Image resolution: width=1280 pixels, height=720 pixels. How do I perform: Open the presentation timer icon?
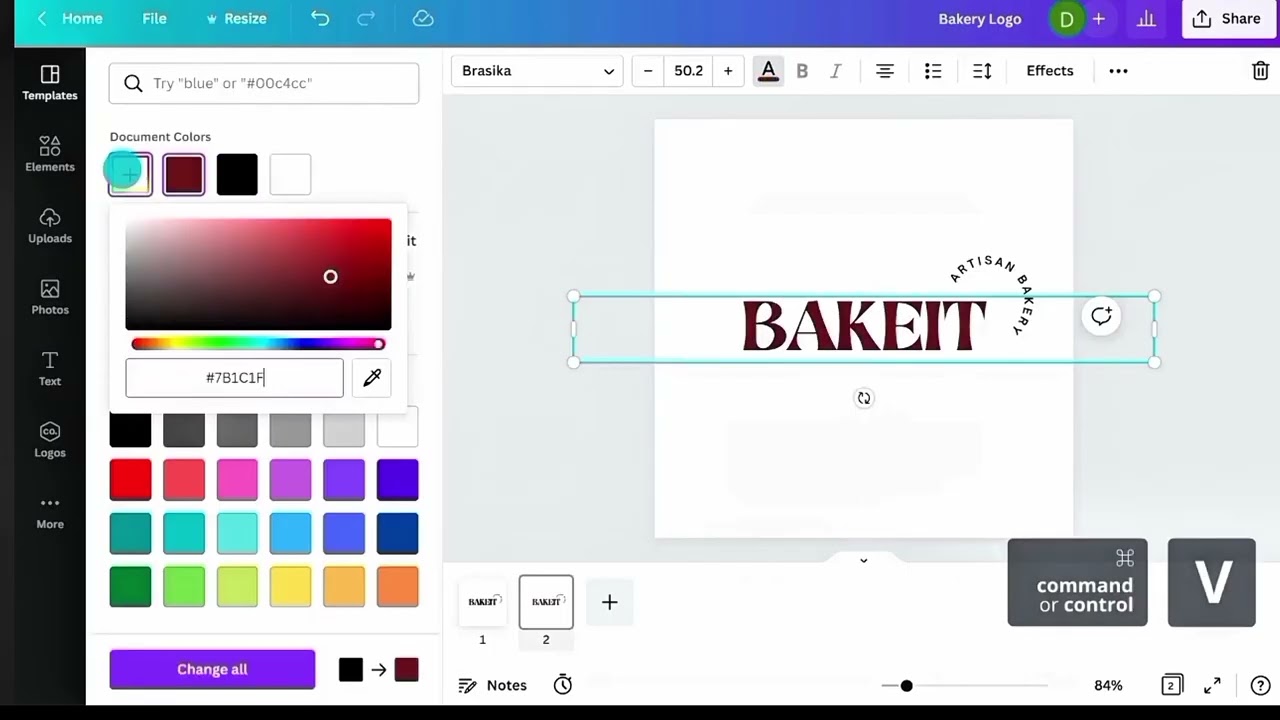click(563, 685)
